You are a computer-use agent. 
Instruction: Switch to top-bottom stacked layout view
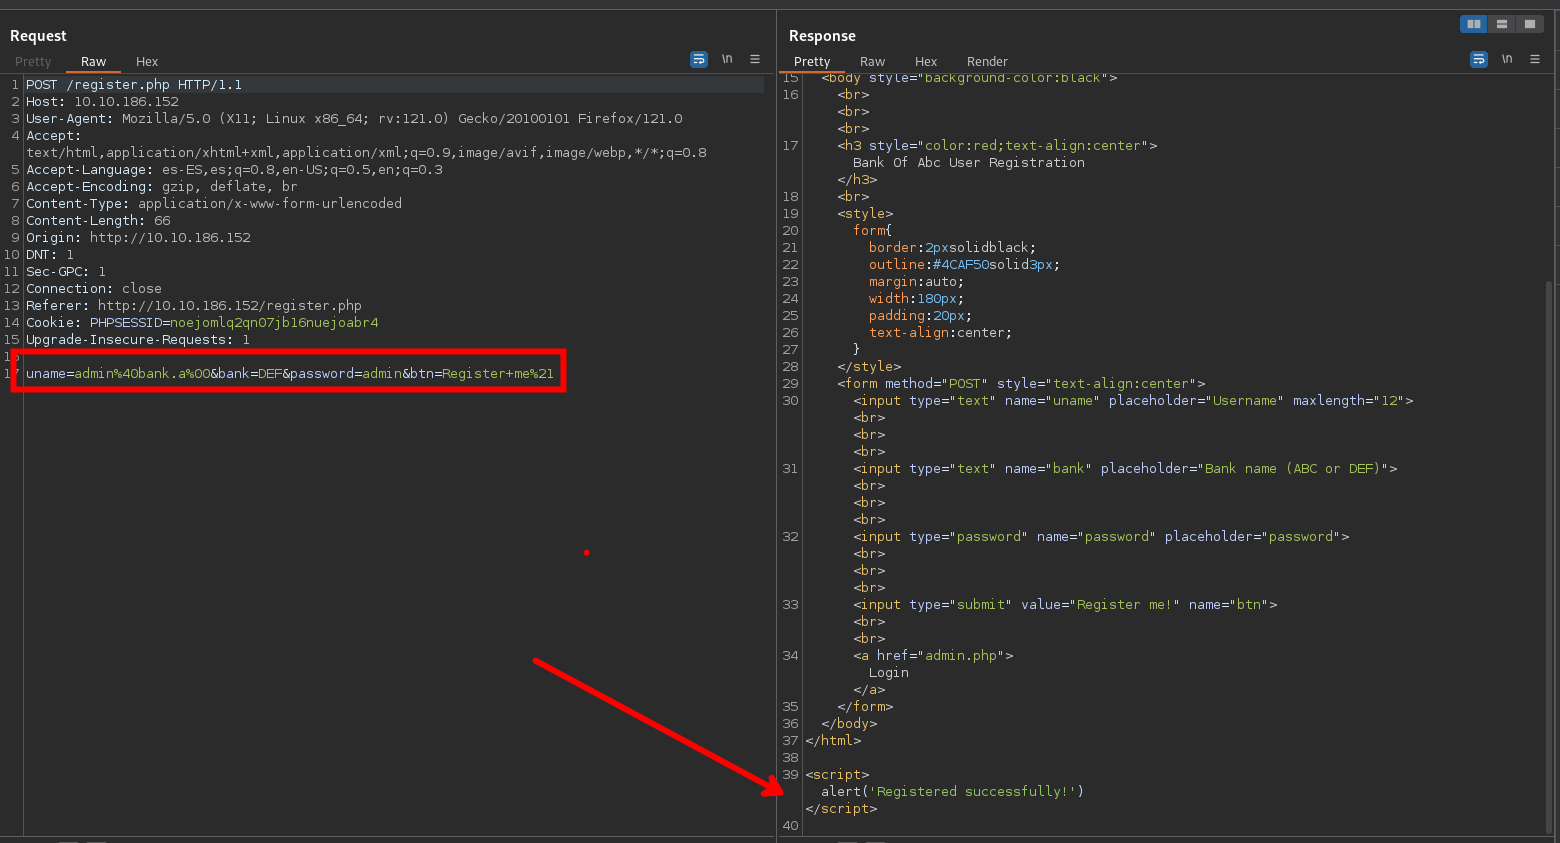(x=1501, y=24)
